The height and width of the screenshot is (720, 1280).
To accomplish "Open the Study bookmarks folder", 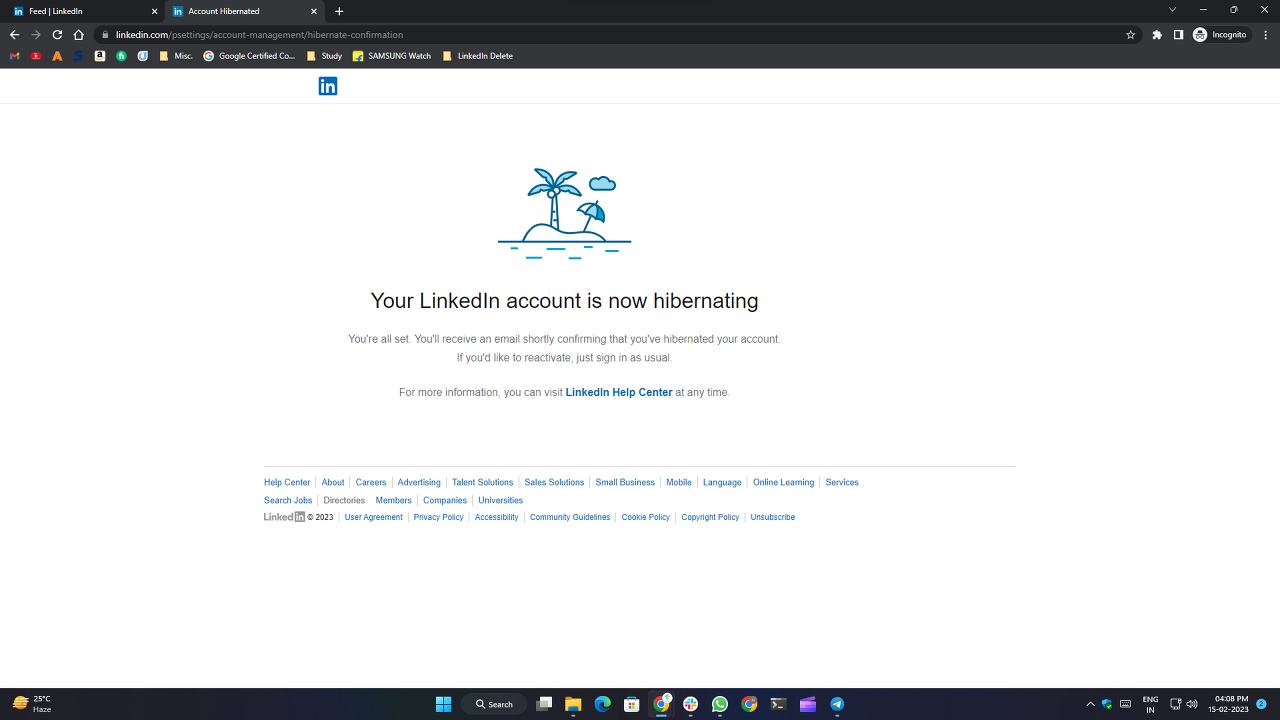I will (x=324, y=56).
